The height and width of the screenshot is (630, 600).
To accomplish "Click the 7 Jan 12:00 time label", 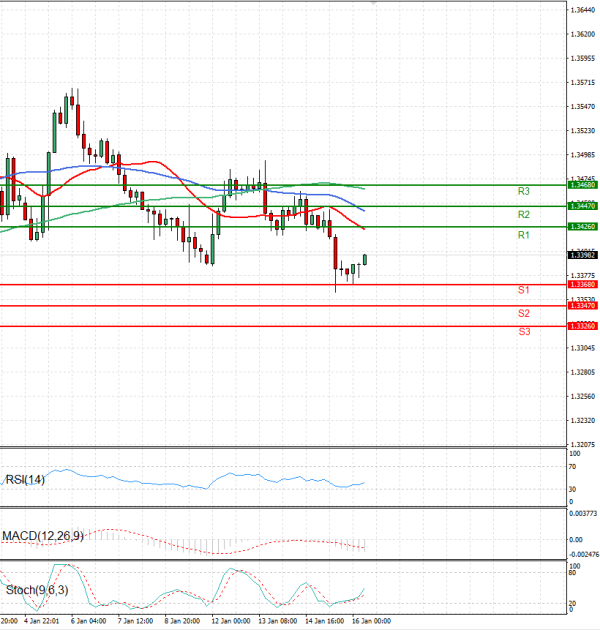I will click(134, 621).
